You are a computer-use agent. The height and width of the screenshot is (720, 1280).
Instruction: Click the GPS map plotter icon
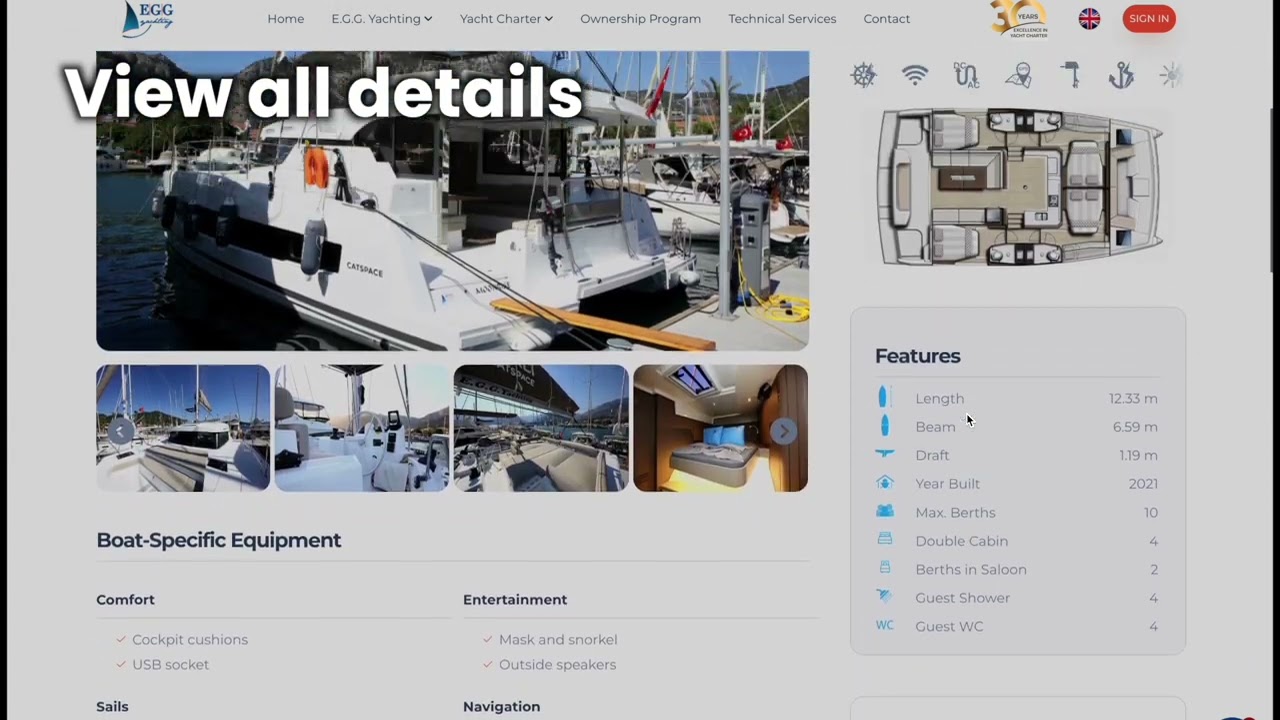click(x=1018, y=75)
